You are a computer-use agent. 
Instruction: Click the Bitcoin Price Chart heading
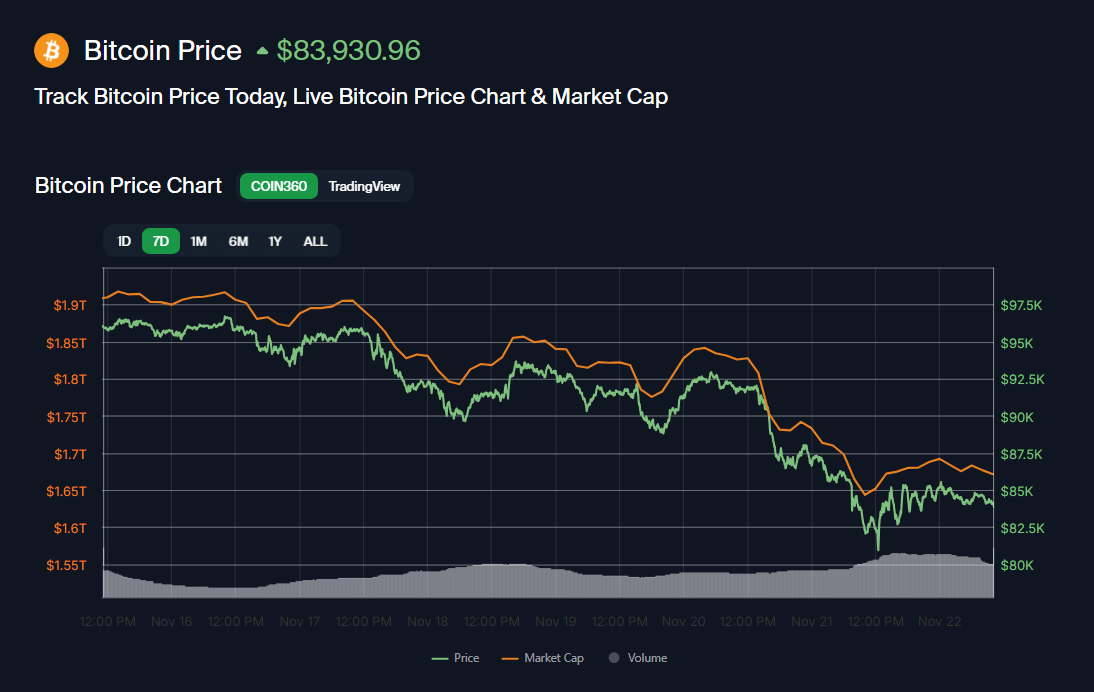tap(128, 185)
